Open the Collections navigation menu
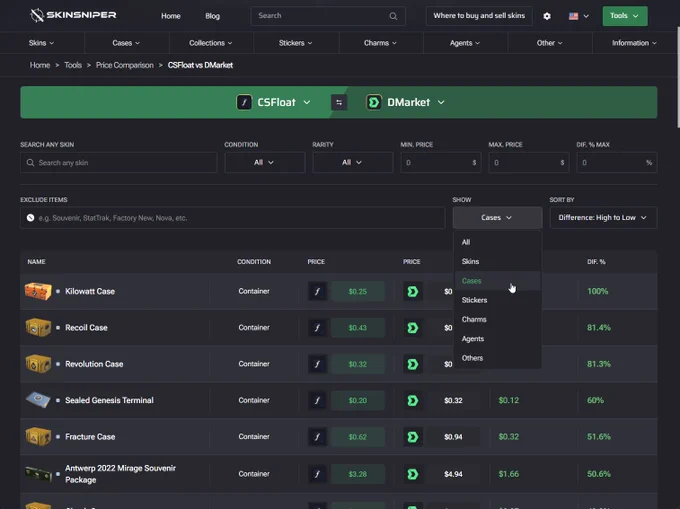Viewport: 680px width, 509px height. click(x=211, y=43)
